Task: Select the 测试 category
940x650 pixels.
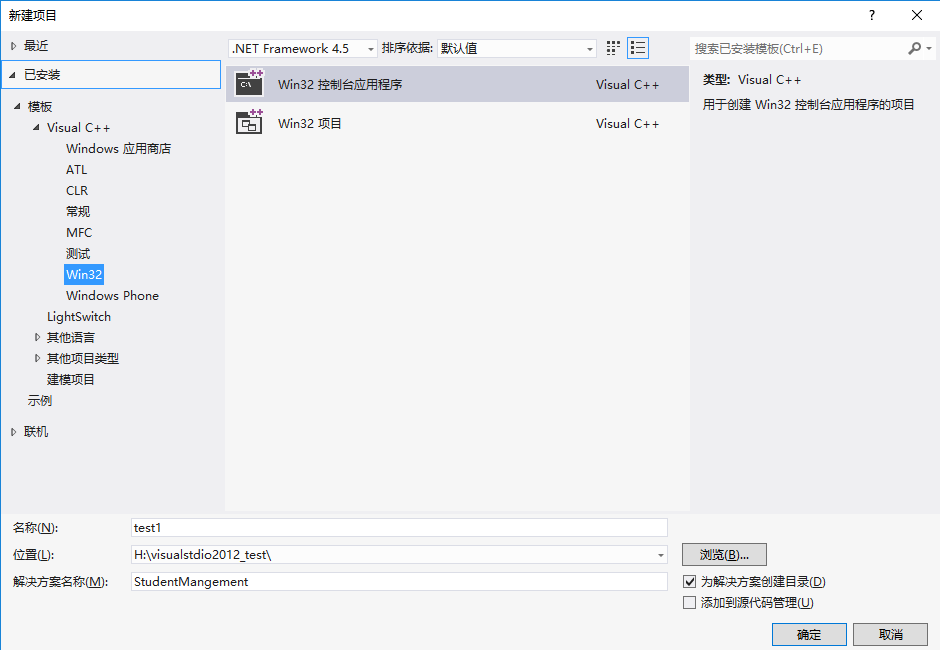Action: [x=78, y=254]
